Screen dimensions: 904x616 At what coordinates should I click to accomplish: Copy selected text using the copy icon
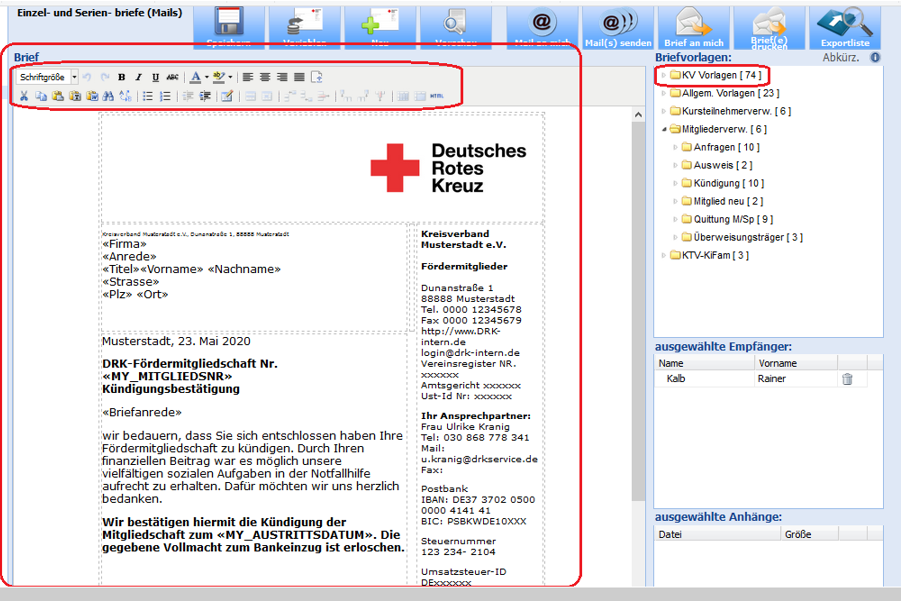point(41,96)
